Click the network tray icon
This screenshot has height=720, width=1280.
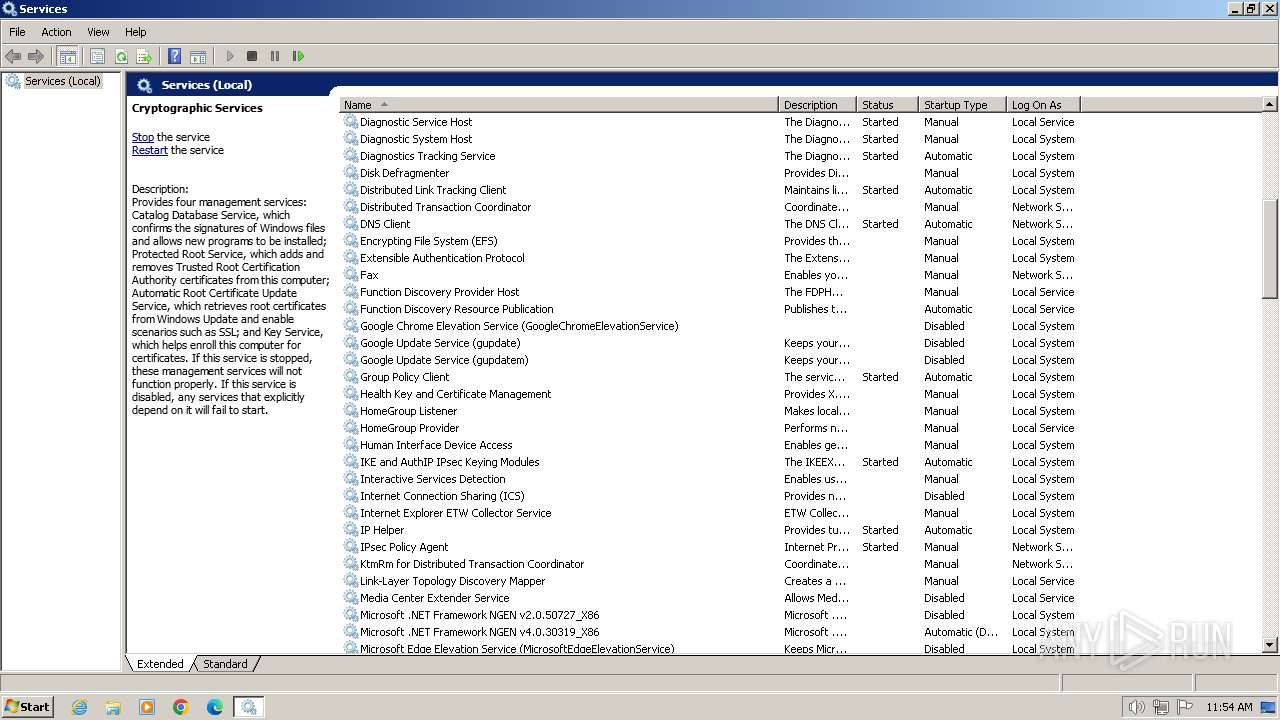coord(1161,707)
